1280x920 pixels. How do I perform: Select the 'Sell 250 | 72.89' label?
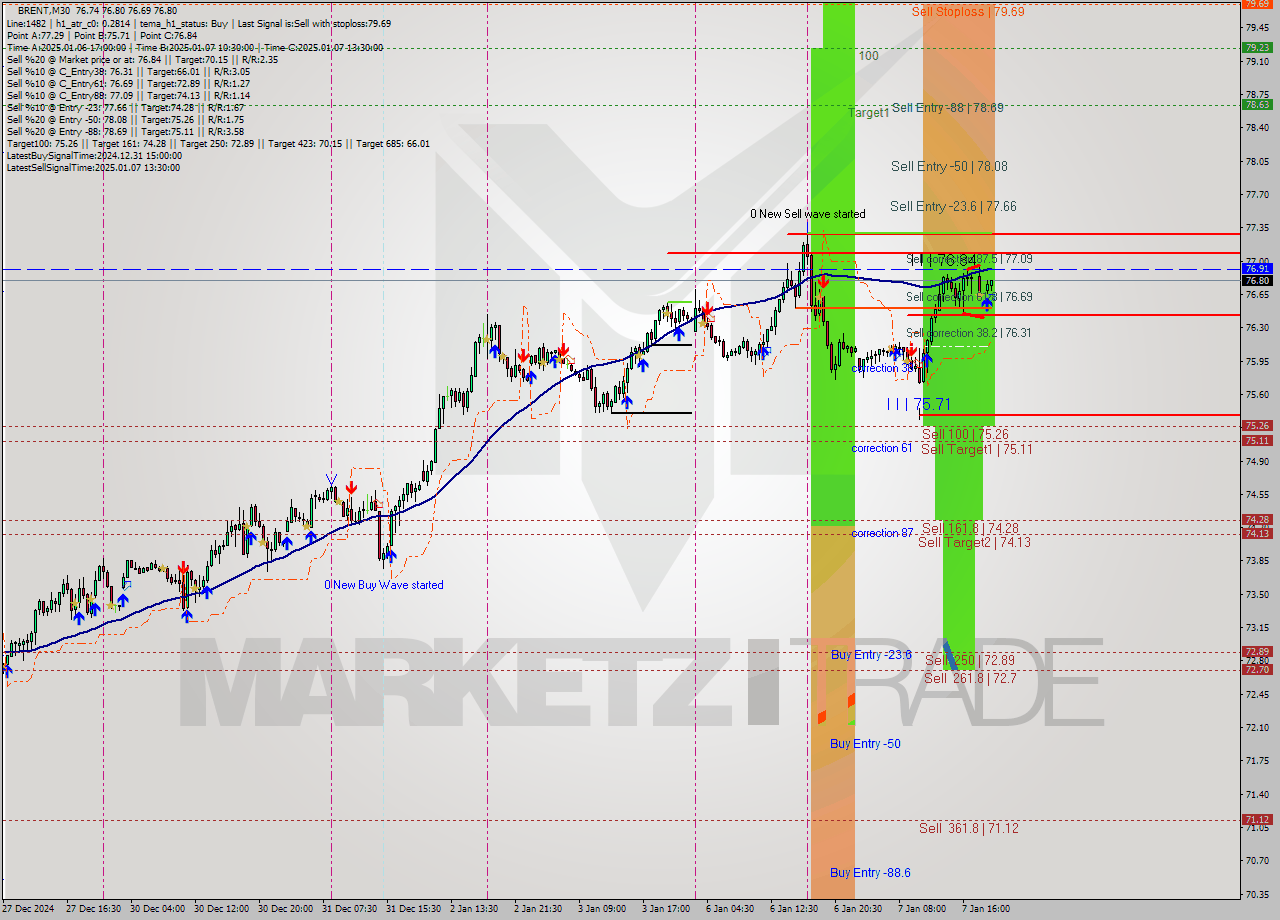click(969, 660)
